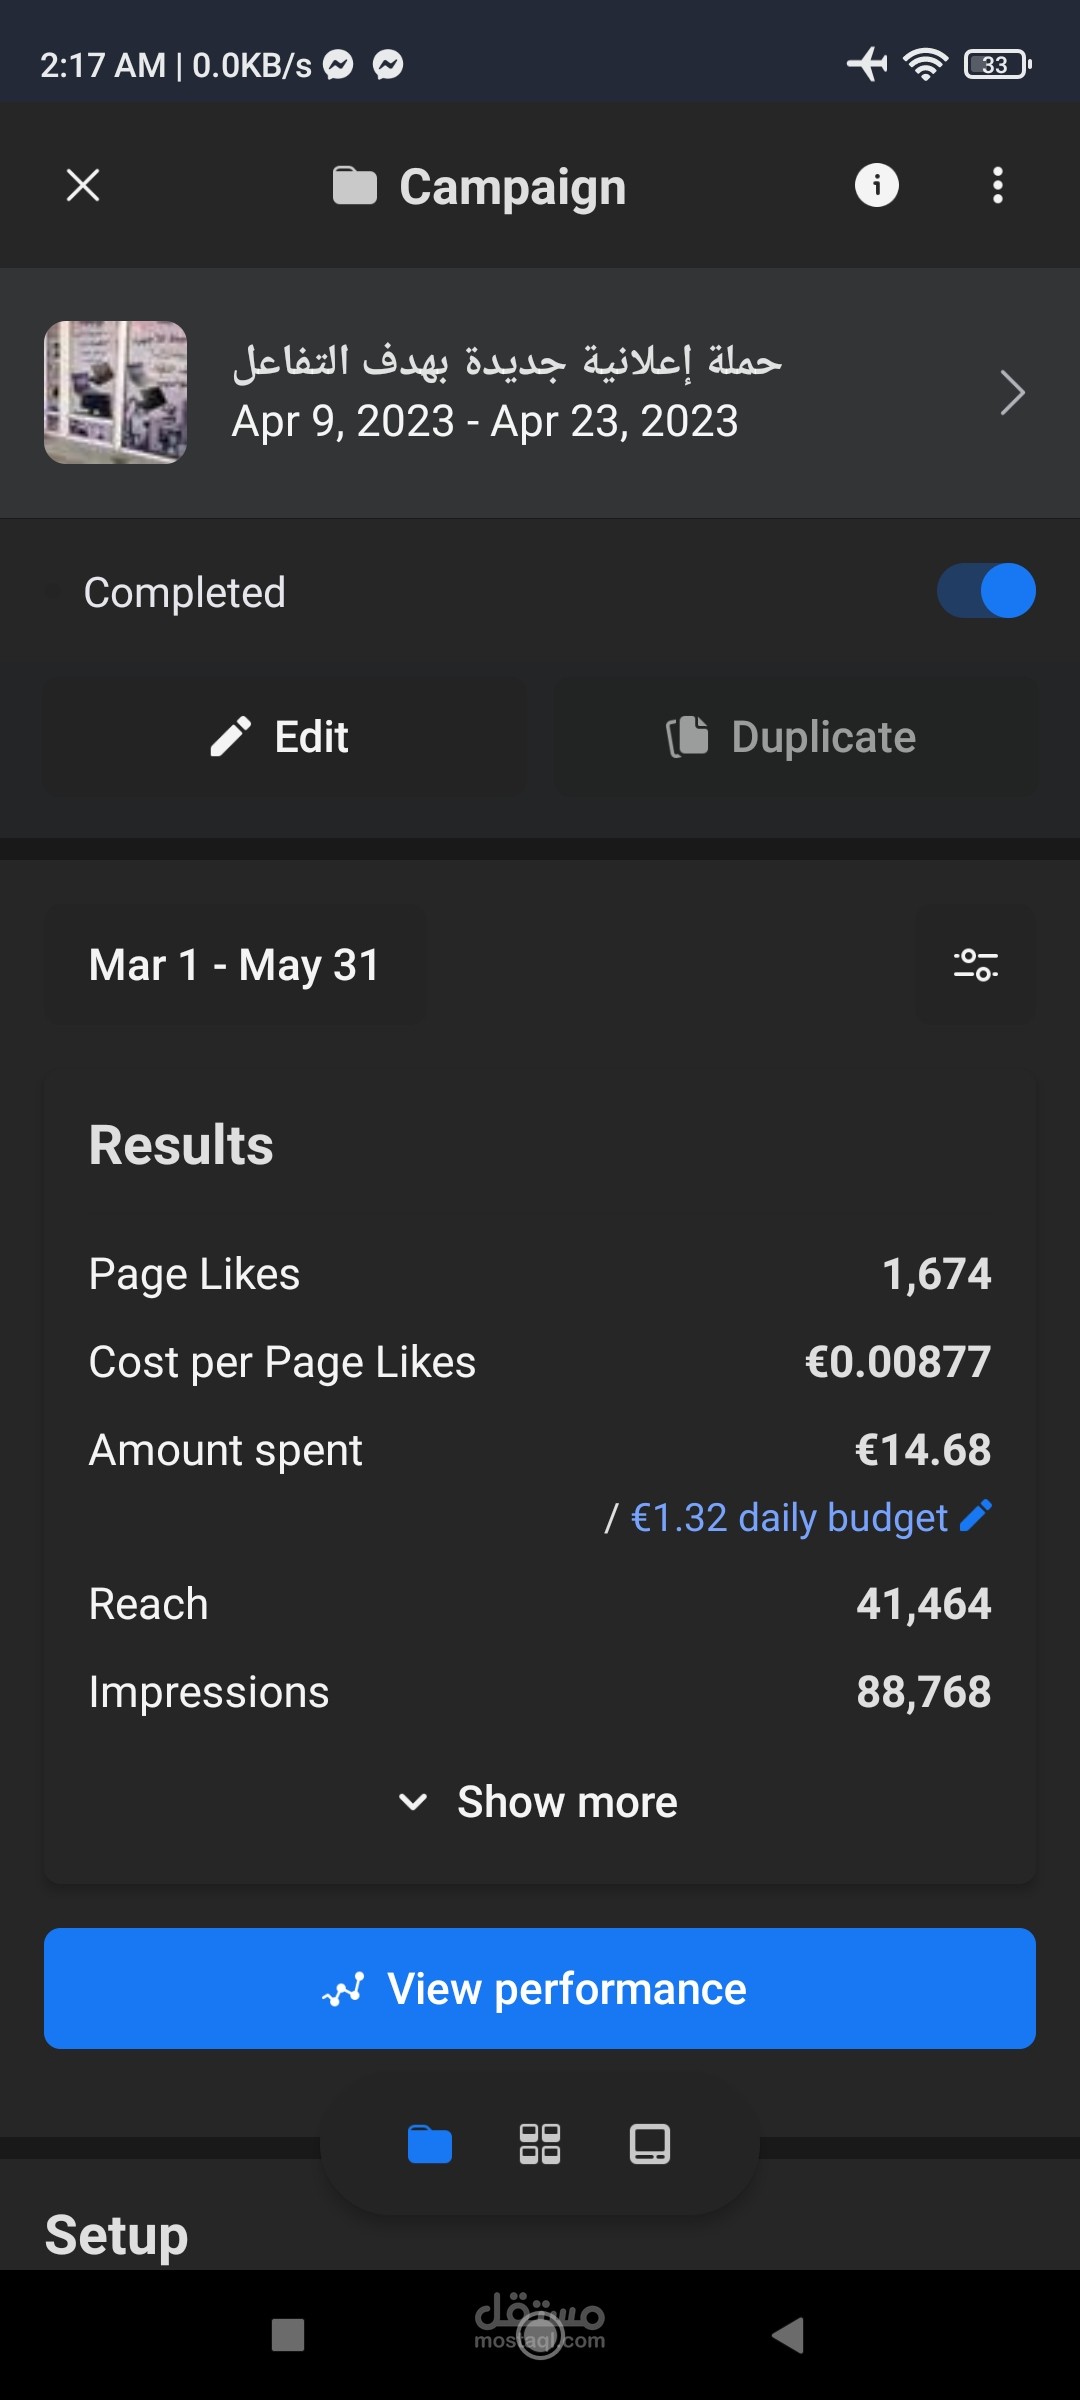Switch to the ads tablet icon
The height and width of the screenshot is (2400, 1080).
(650, 2144)
